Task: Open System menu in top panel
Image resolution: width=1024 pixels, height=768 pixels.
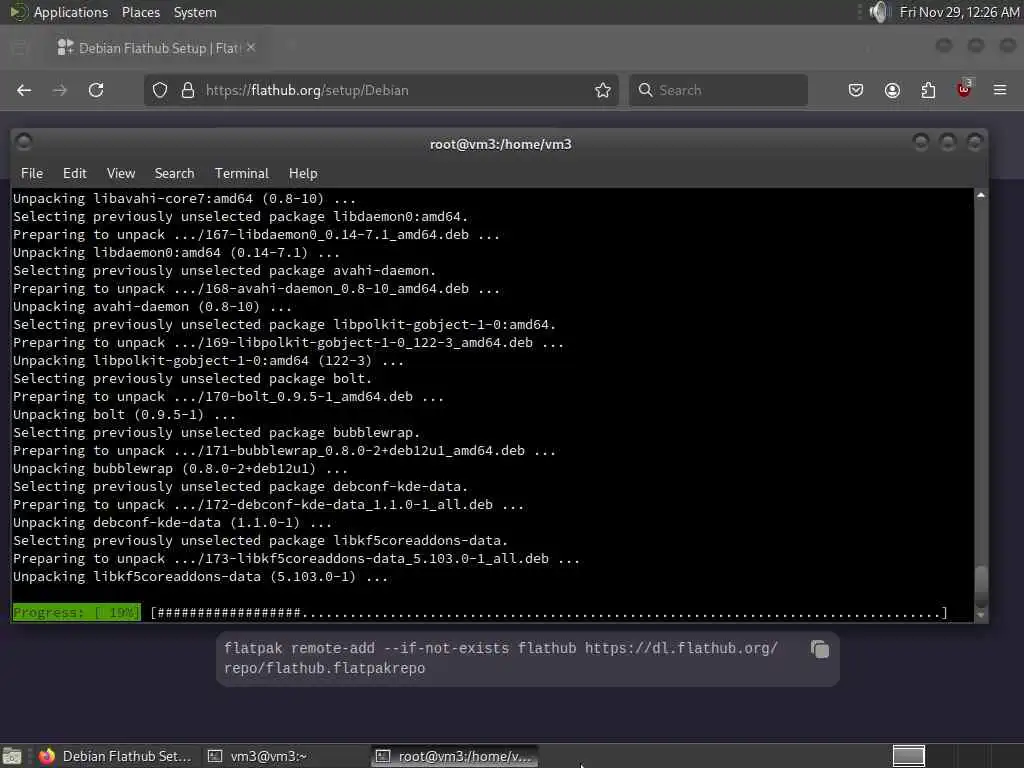Action: [195, 12]
